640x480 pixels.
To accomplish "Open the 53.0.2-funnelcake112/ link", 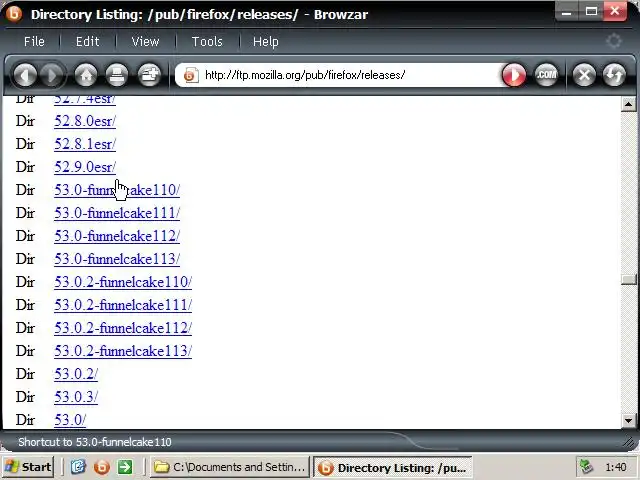I will [x=123, y=328].
